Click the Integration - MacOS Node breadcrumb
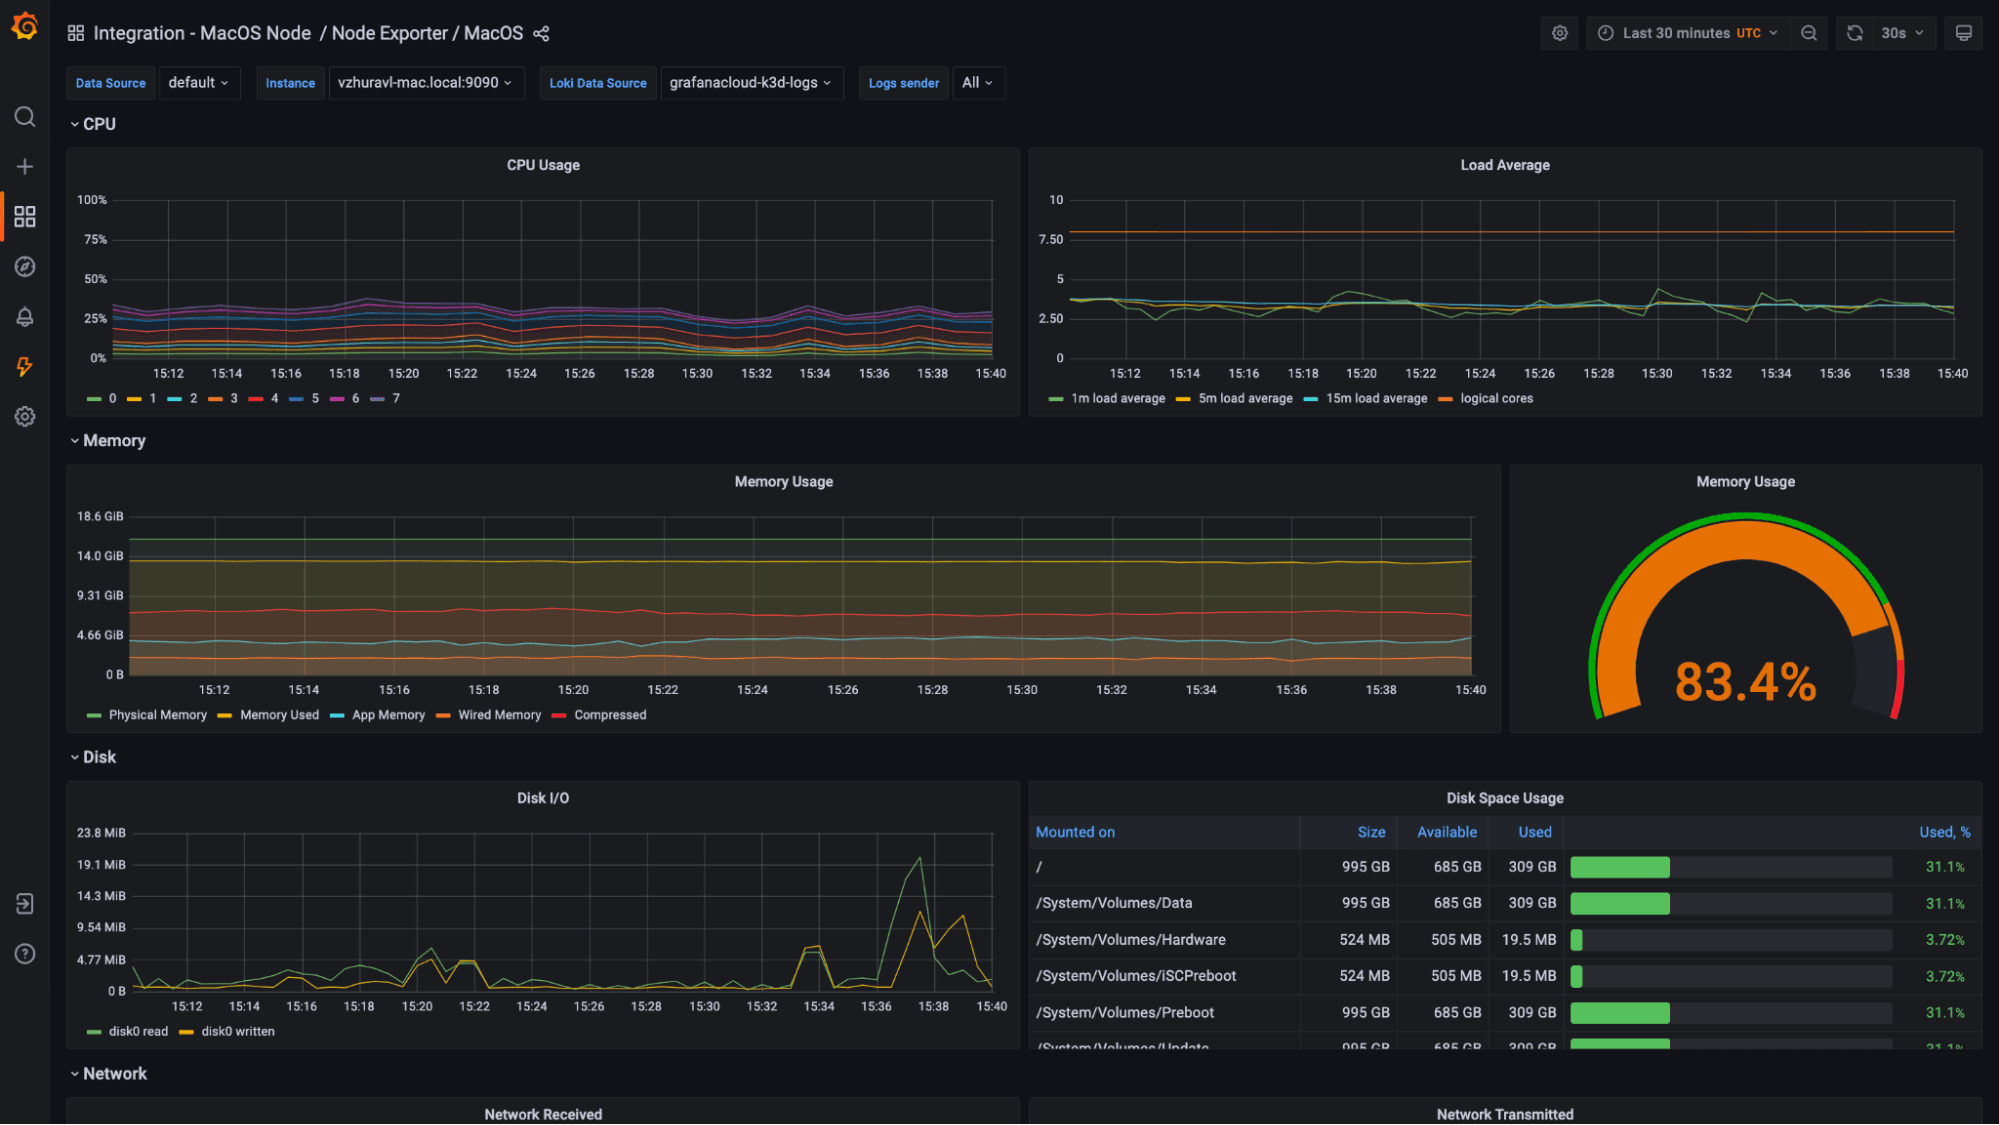Image resolution: width=1999 pixels, height=1125 pixels. (201, 33)
